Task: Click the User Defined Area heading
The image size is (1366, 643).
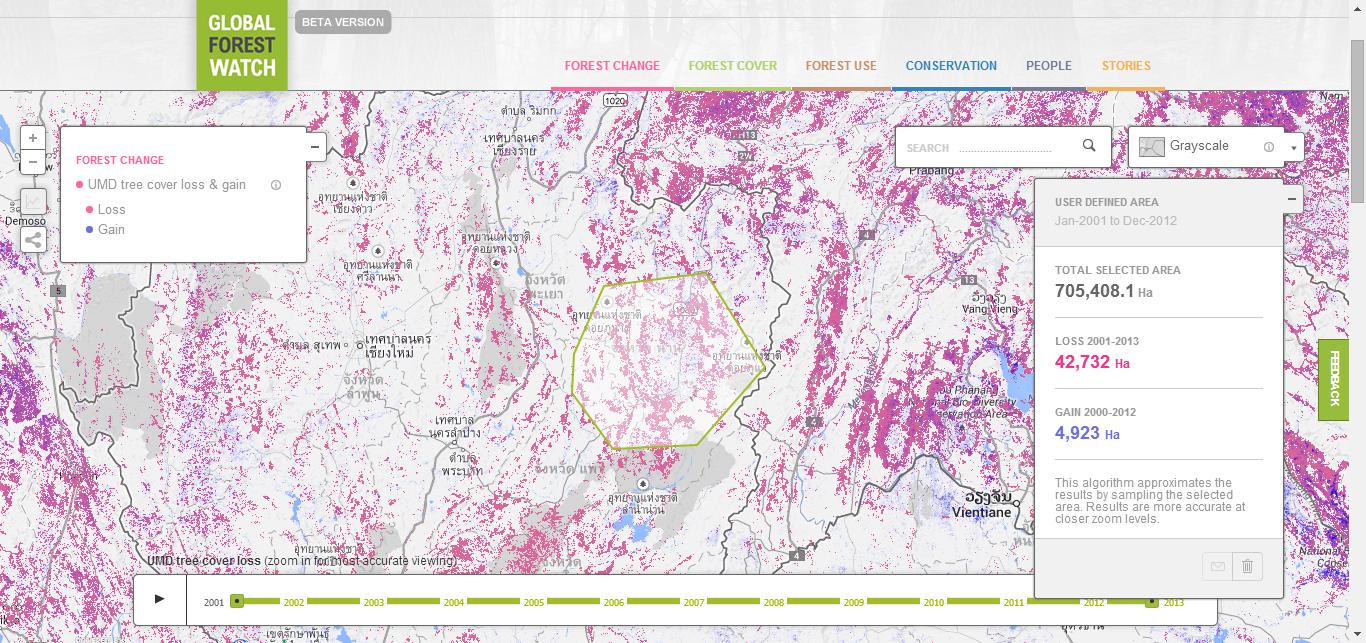Action: [x=1107, y=202]
